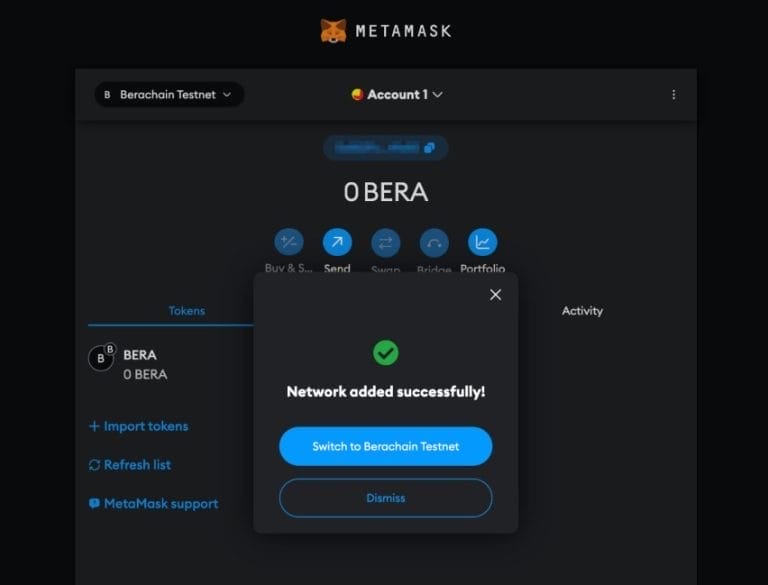
Task: Click the green success checkmark icon
Action: coord(385,353)
